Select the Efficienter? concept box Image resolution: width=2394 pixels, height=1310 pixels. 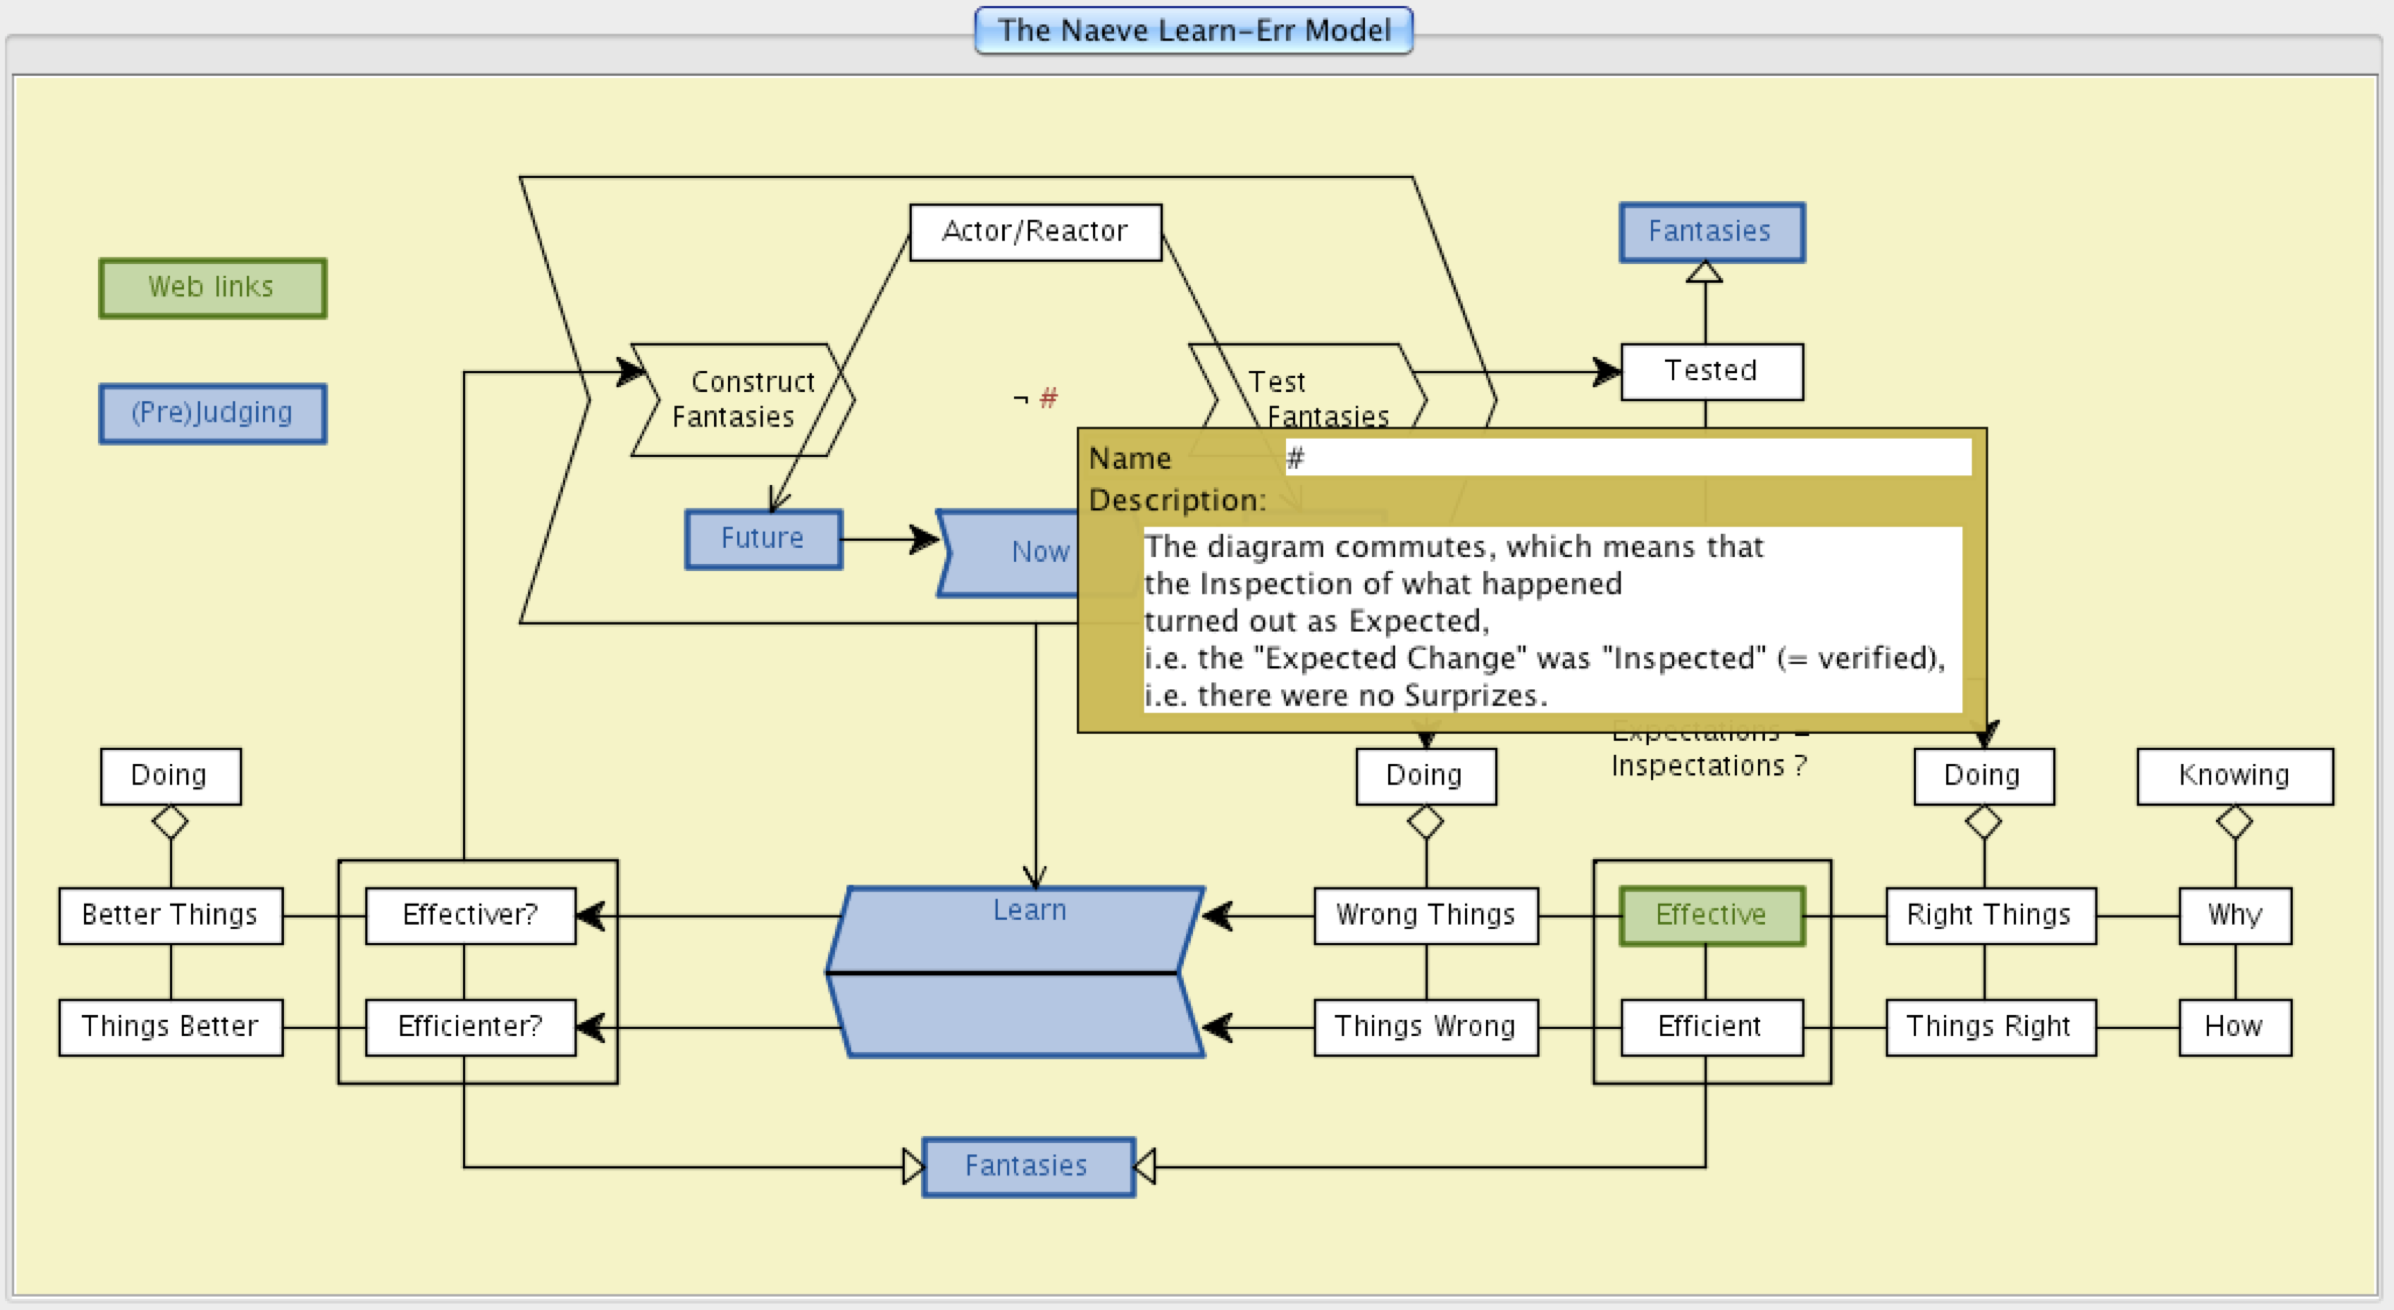coord(470,1027)
